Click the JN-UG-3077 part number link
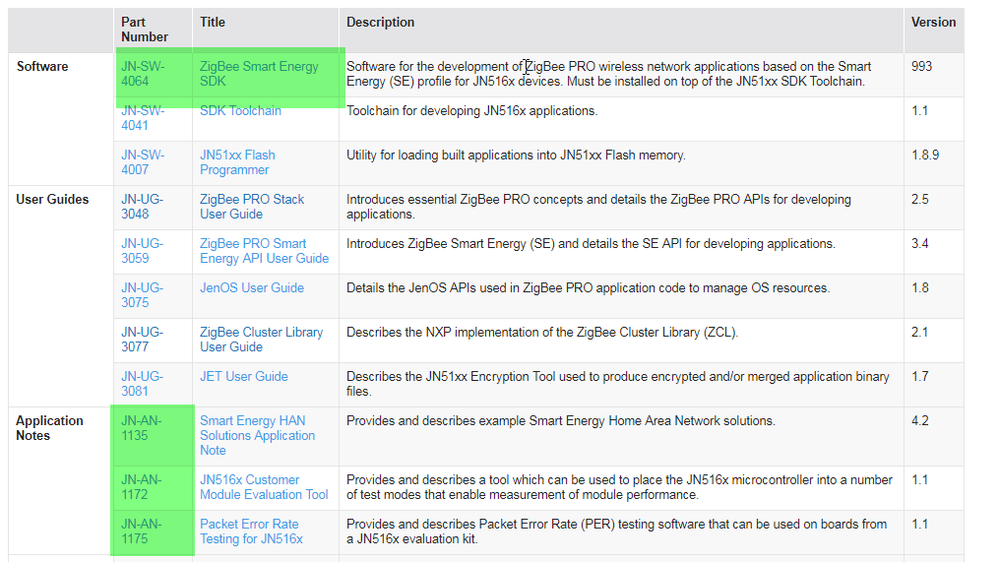999x562 pixels. tap(142, 340)
